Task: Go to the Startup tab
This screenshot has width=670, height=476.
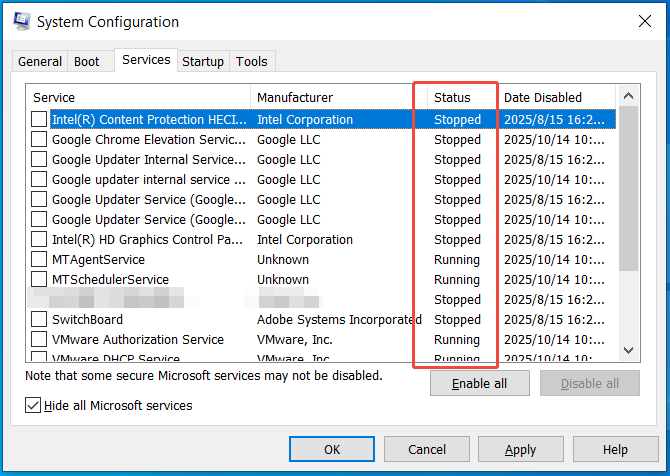Action: point(203,62)
